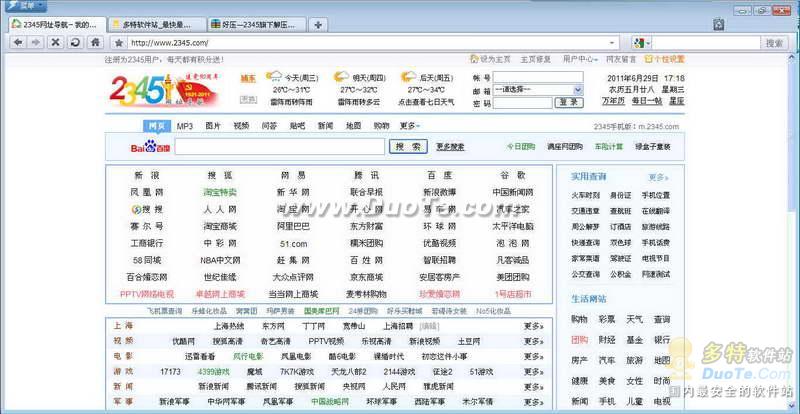Click 更多 in the 实用查询 panel
Viewport: 800px width, 414px height.
coord(658,177)
